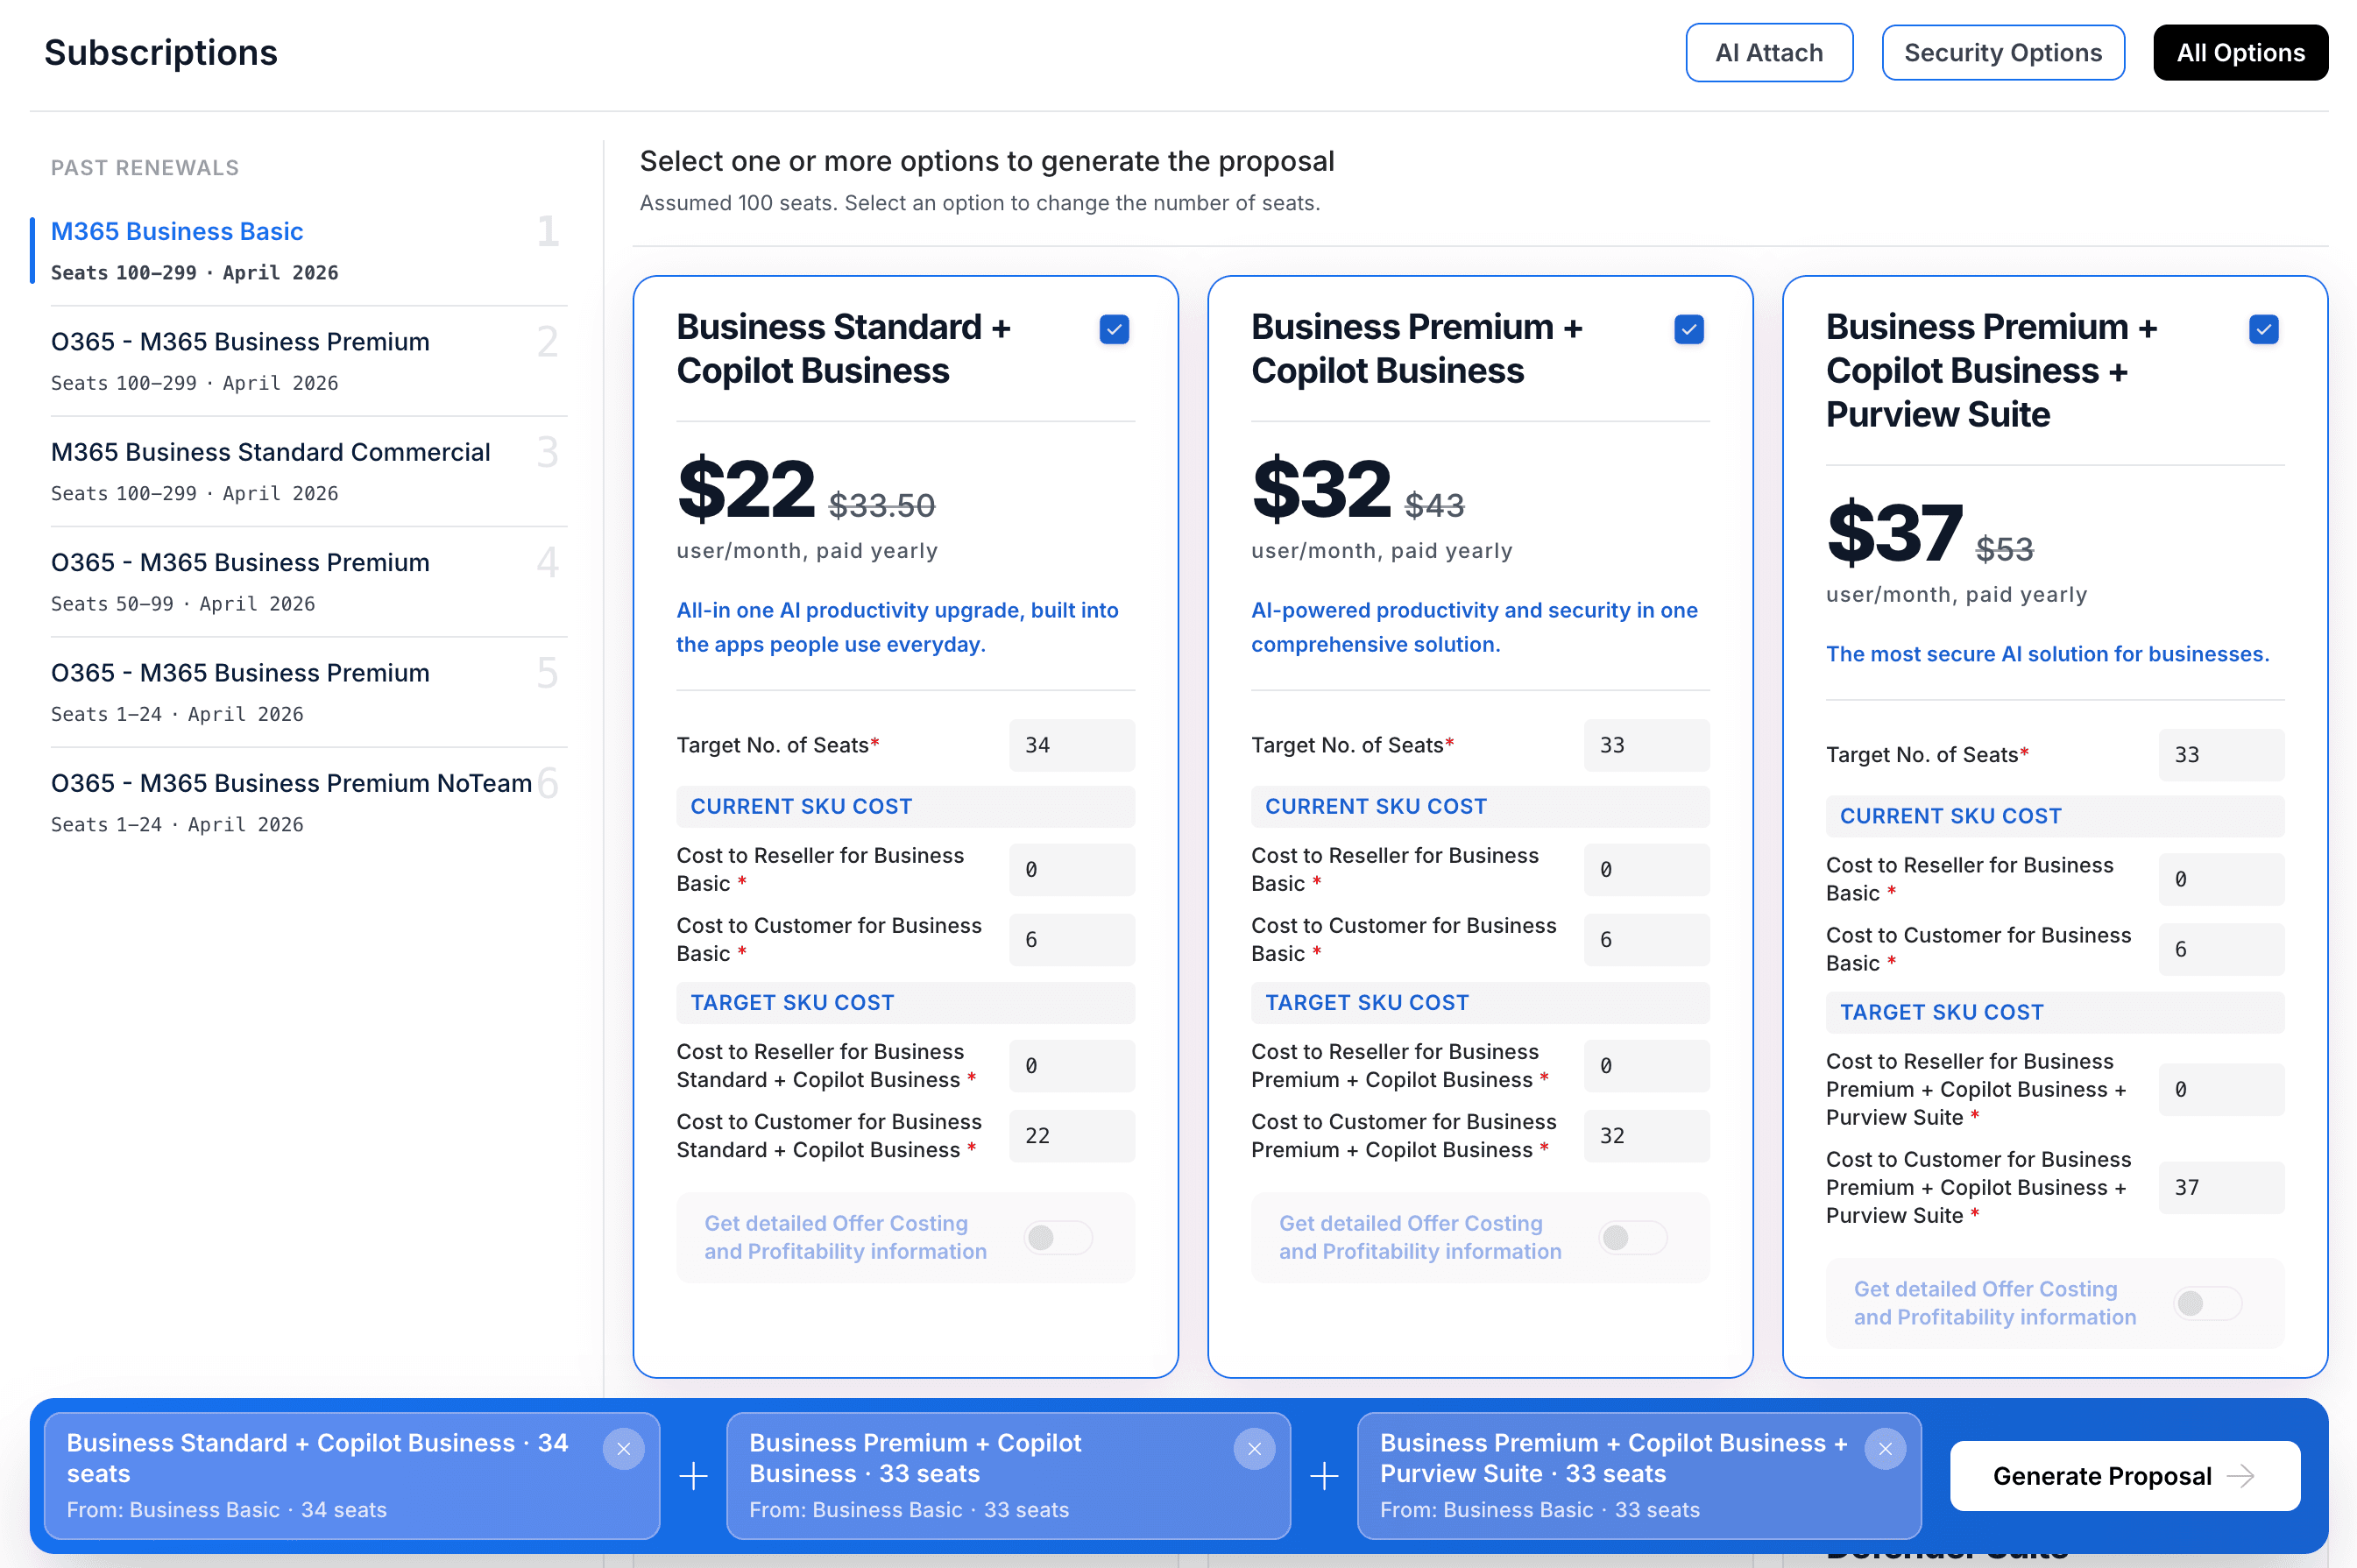Screen dimensions: 2357x1568
Task: Uncheck Business Premium + Copilot Business card checkbox
Action: [x=1689, y=329]
